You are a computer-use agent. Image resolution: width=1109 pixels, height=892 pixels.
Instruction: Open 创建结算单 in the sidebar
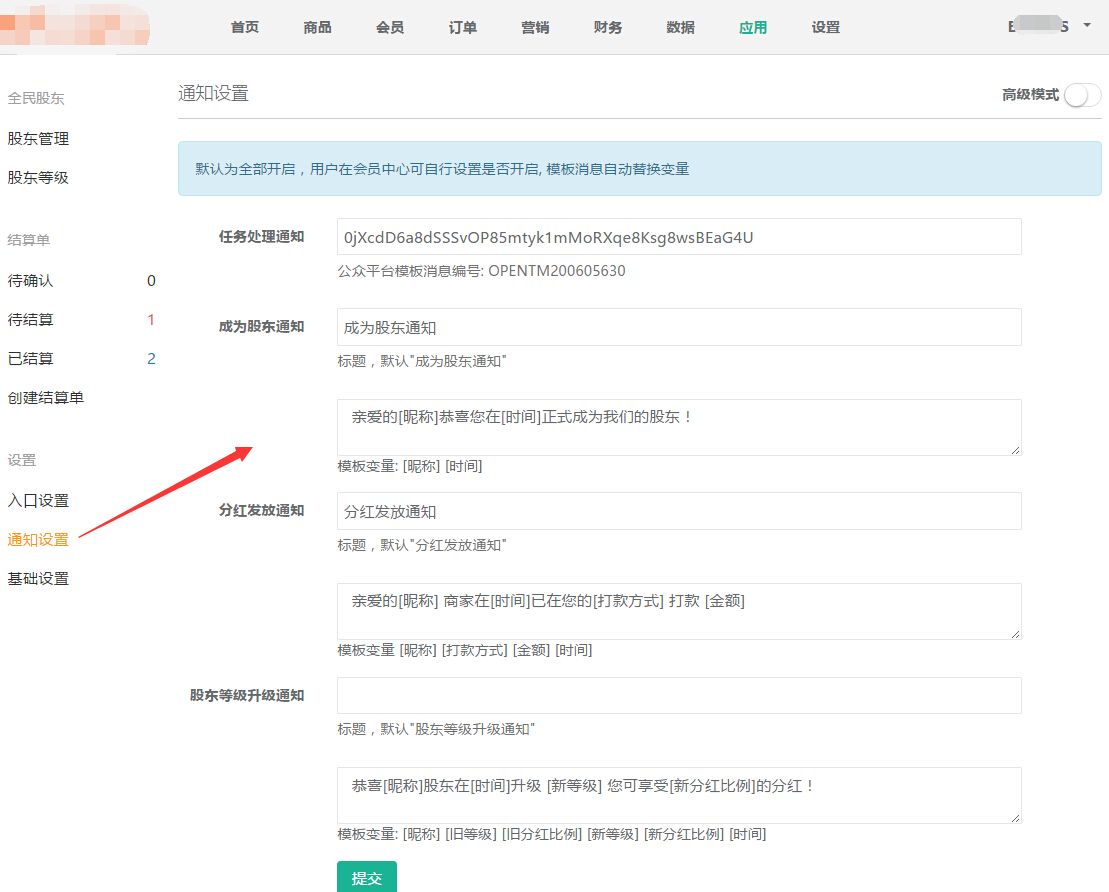point(46,398)
